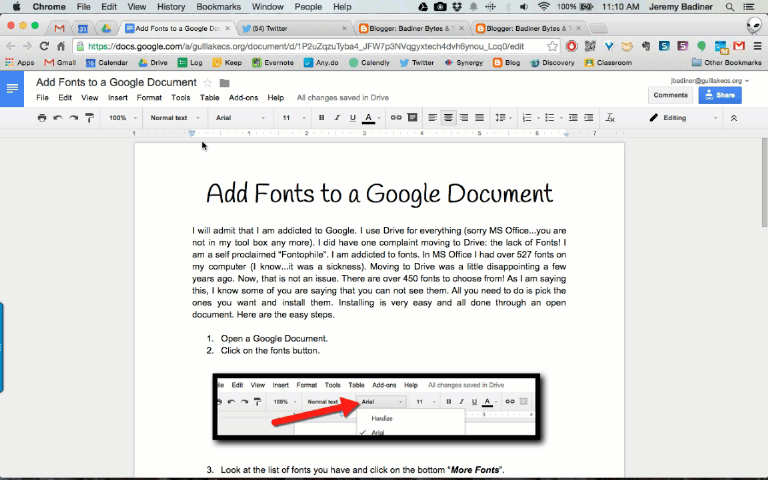Open macOS Notification Center icon
Image resolution: width=768 pixels, height=480 pixels.
(749, 7)
